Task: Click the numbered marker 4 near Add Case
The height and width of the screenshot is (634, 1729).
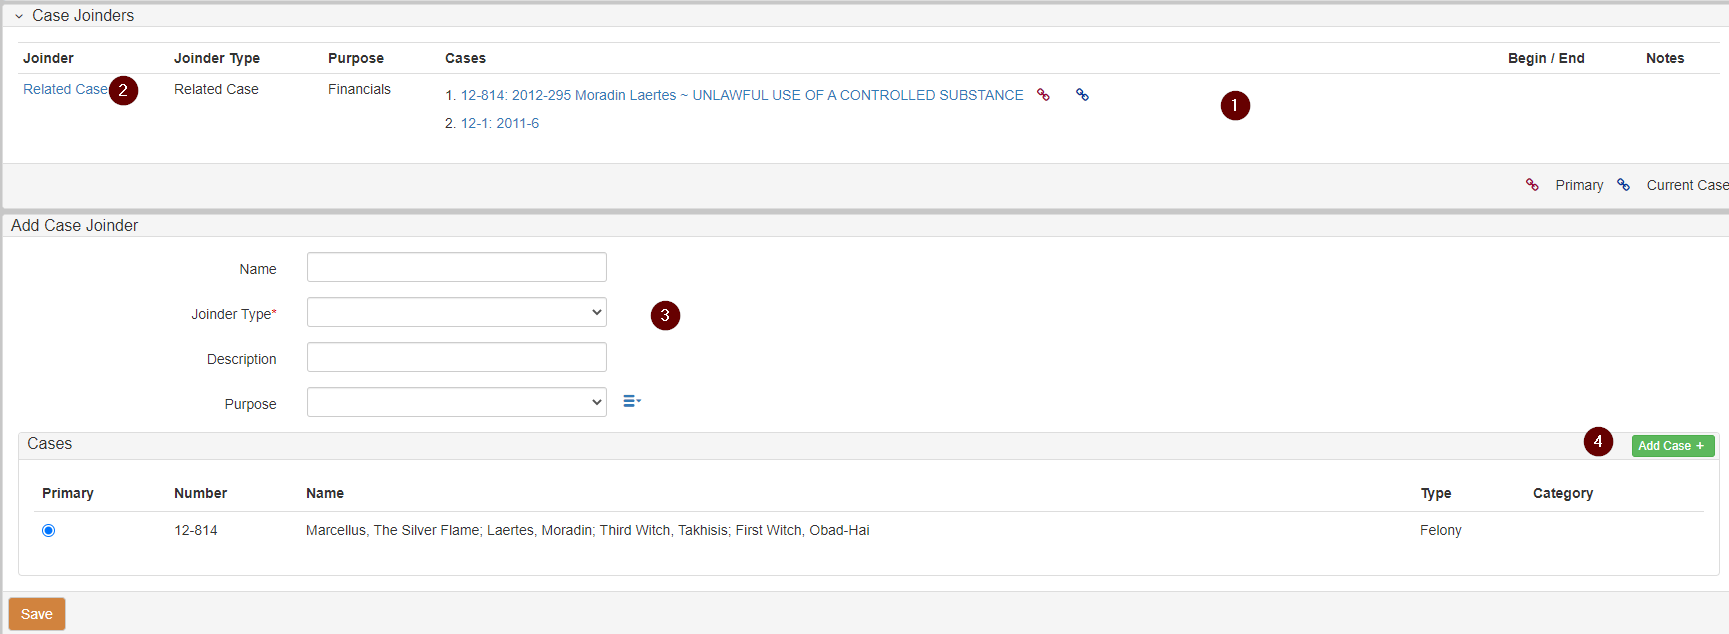Action: [1597, 441]
